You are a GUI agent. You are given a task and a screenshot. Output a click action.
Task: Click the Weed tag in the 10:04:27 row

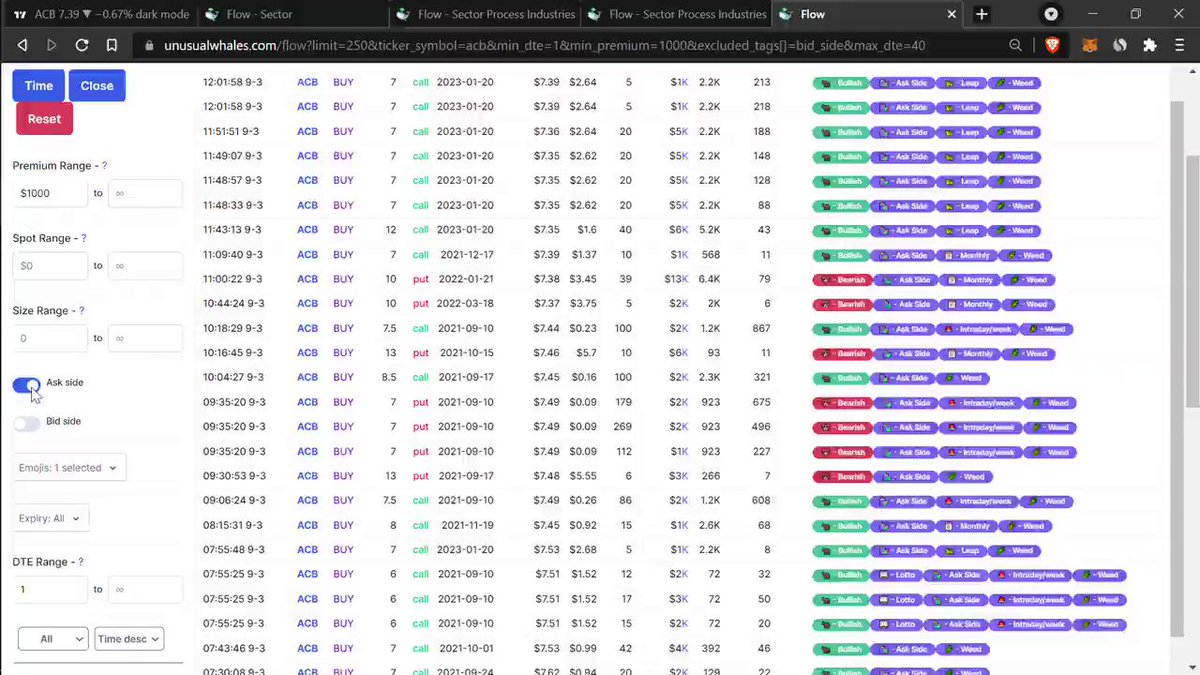point(963,378)
